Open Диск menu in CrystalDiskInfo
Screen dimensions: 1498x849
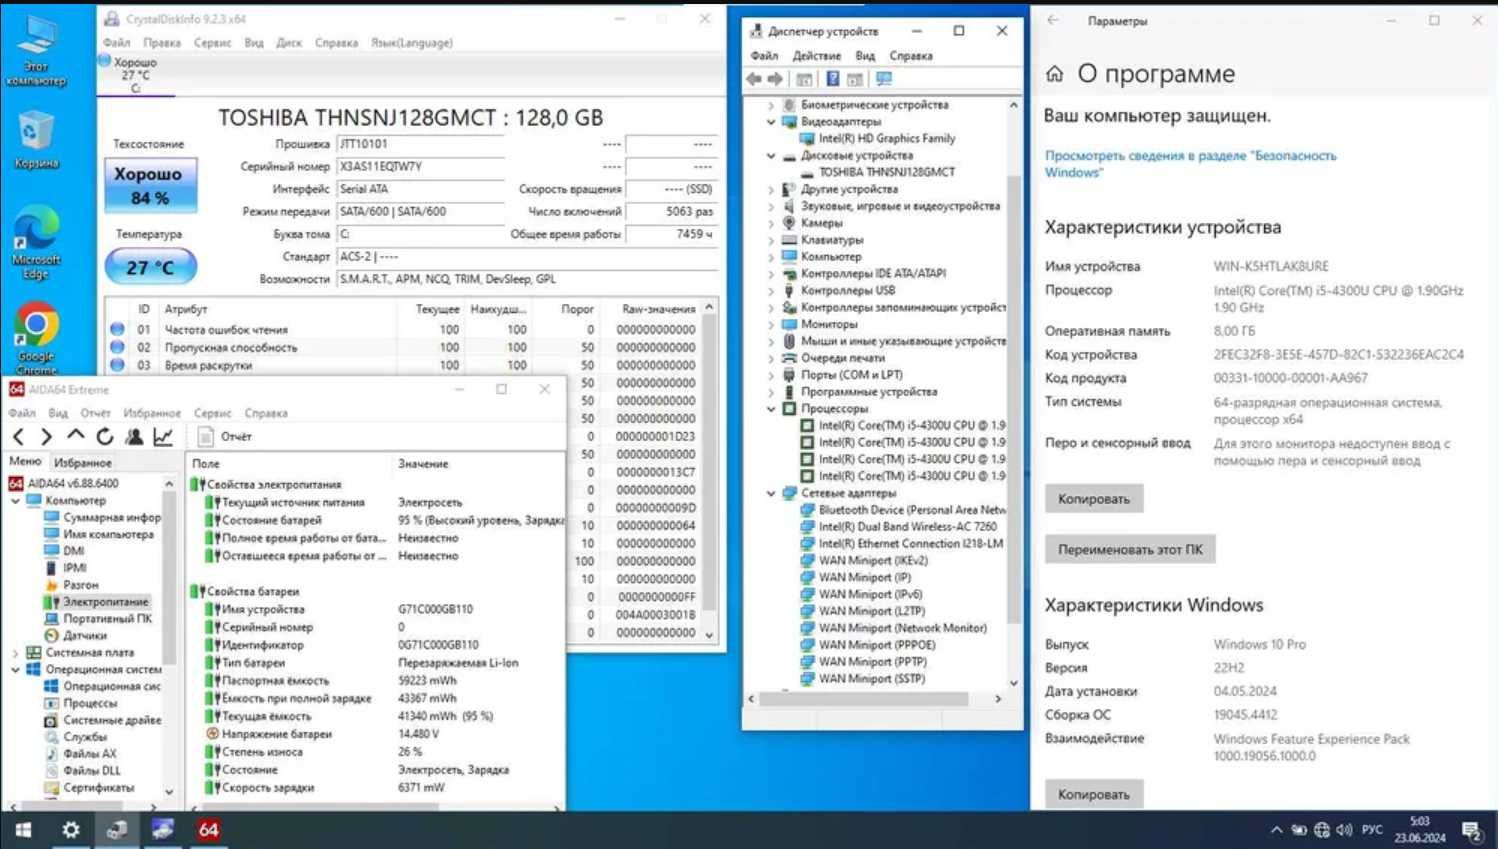pyautogui.click(x=289, y=43)
